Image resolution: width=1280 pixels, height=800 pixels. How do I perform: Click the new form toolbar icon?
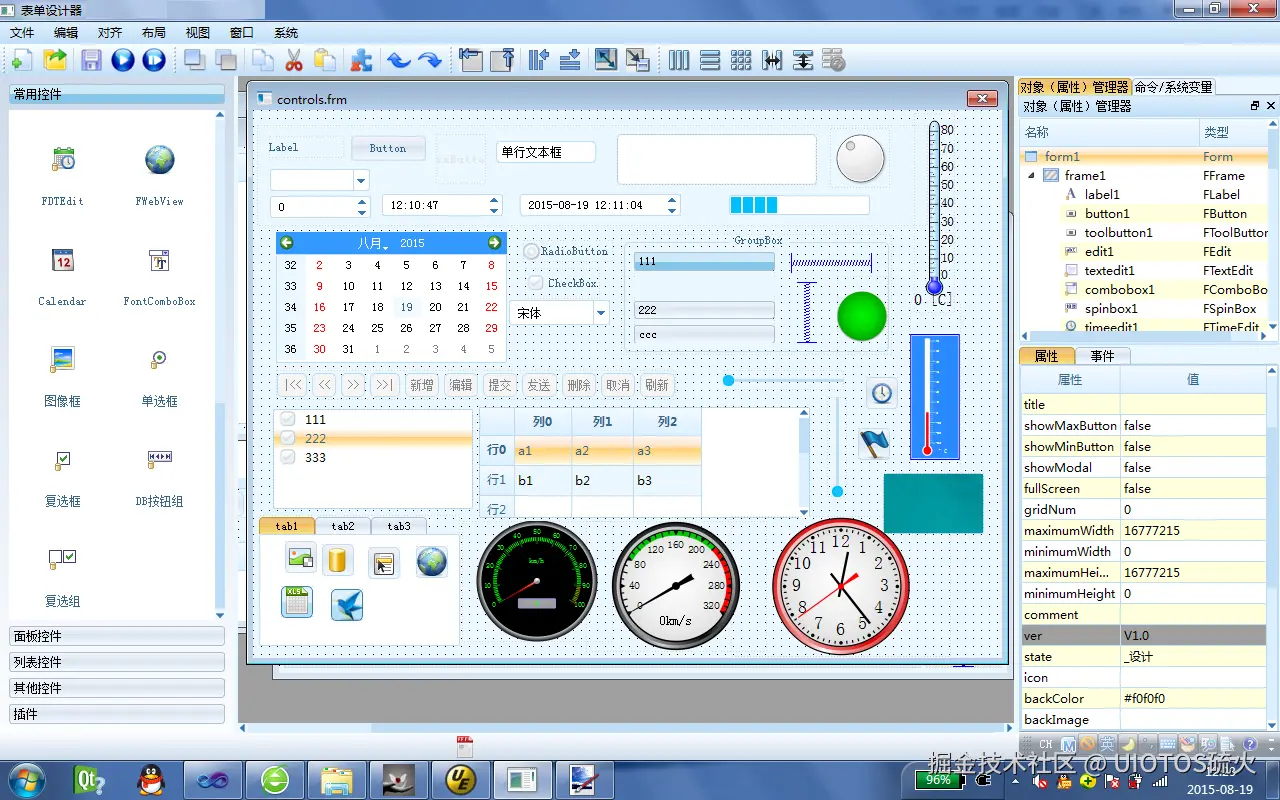pyautogui.click(x=21, y=60)
